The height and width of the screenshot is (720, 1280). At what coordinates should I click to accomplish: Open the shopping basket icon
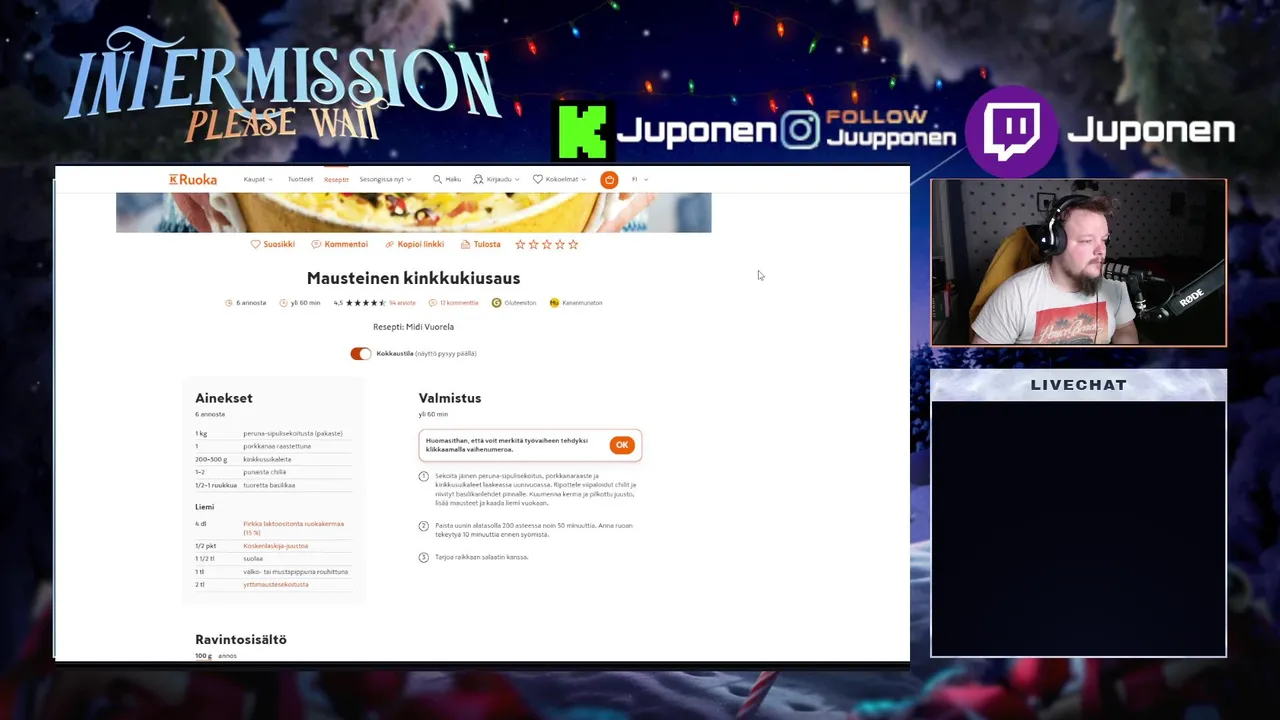609,179
